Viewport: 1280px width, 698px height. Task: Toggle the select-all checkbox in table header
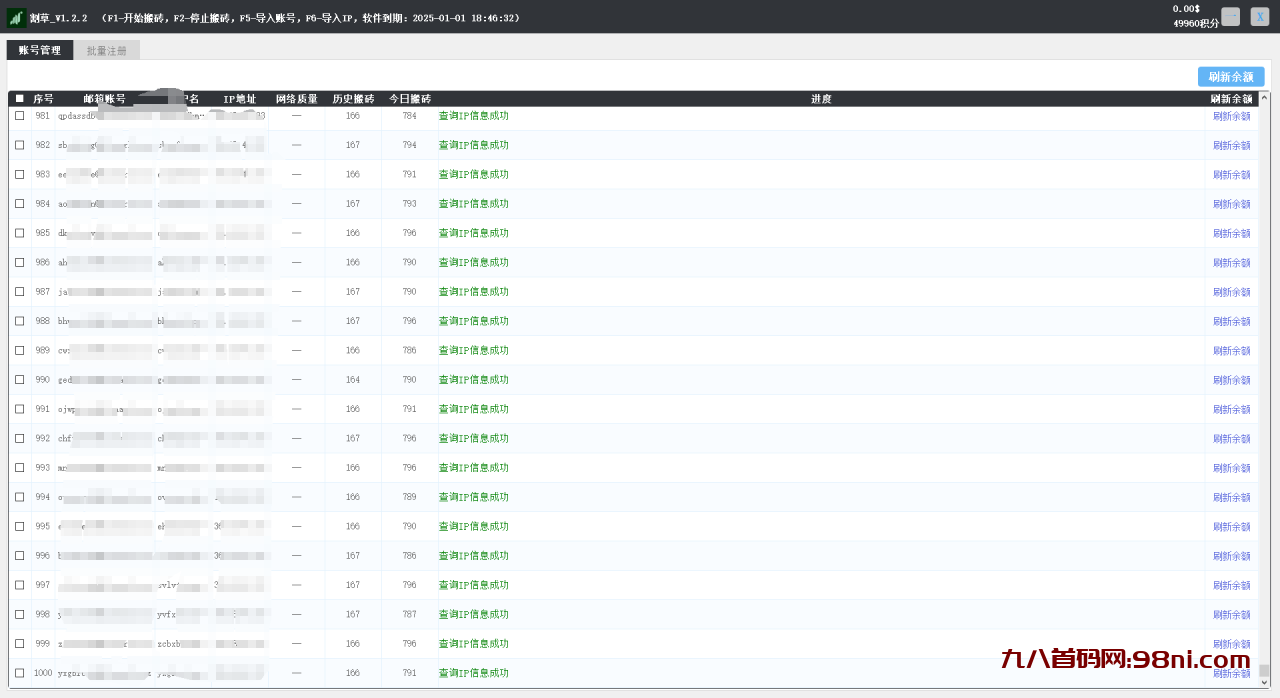pyautogui.click(x=19, y=99)
